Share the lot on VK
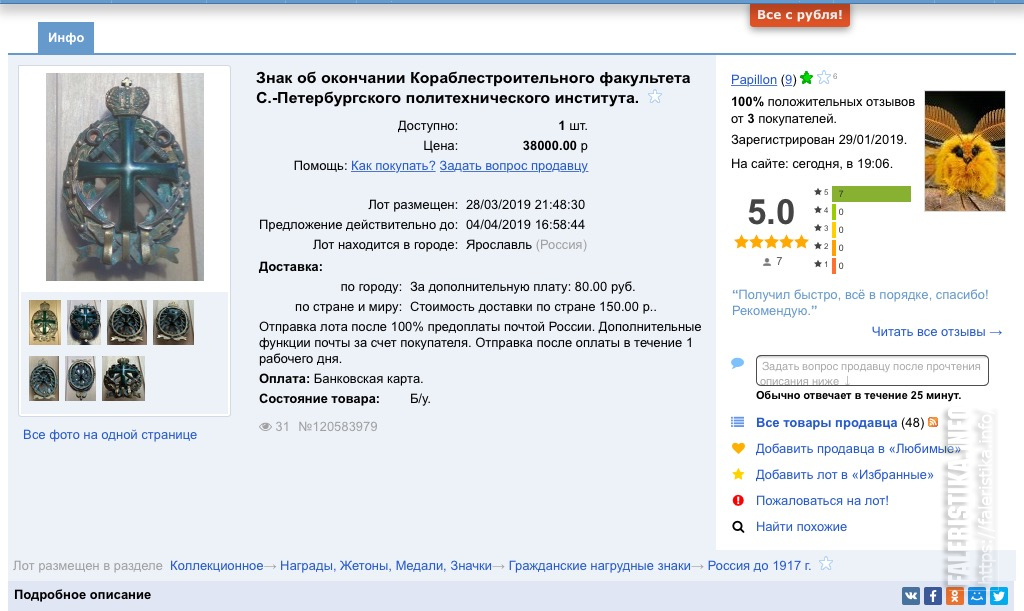Viewport: 1024px width, 611px height. click(x=911, y=596)
